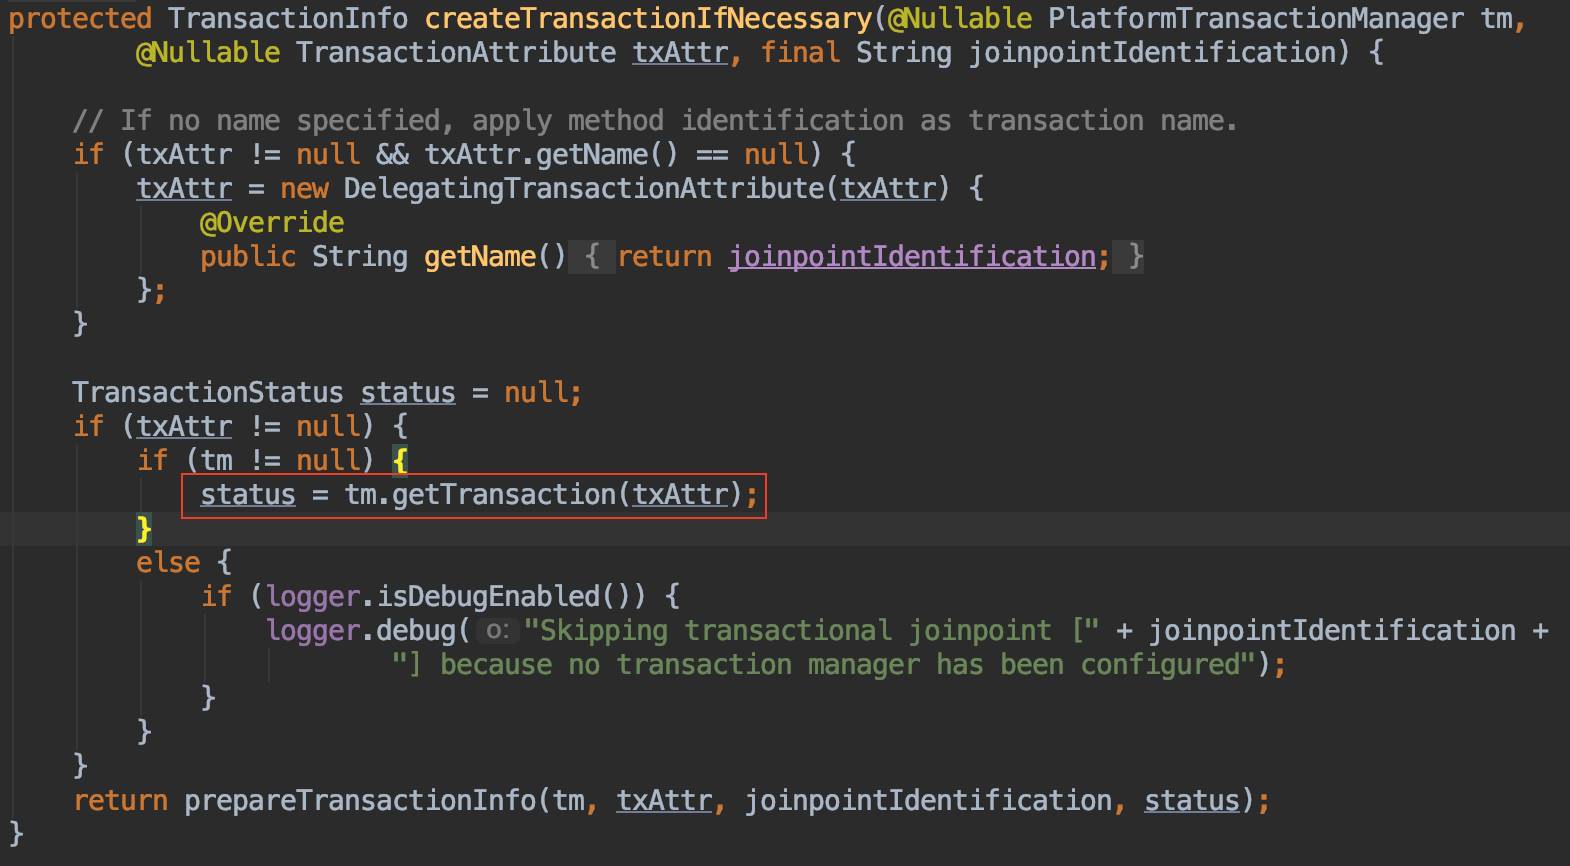The width and height of the screenshot is (1570, 866).
Task: Click the highlighted opening brace after tm != null
Action: click(x=400, y=461)
